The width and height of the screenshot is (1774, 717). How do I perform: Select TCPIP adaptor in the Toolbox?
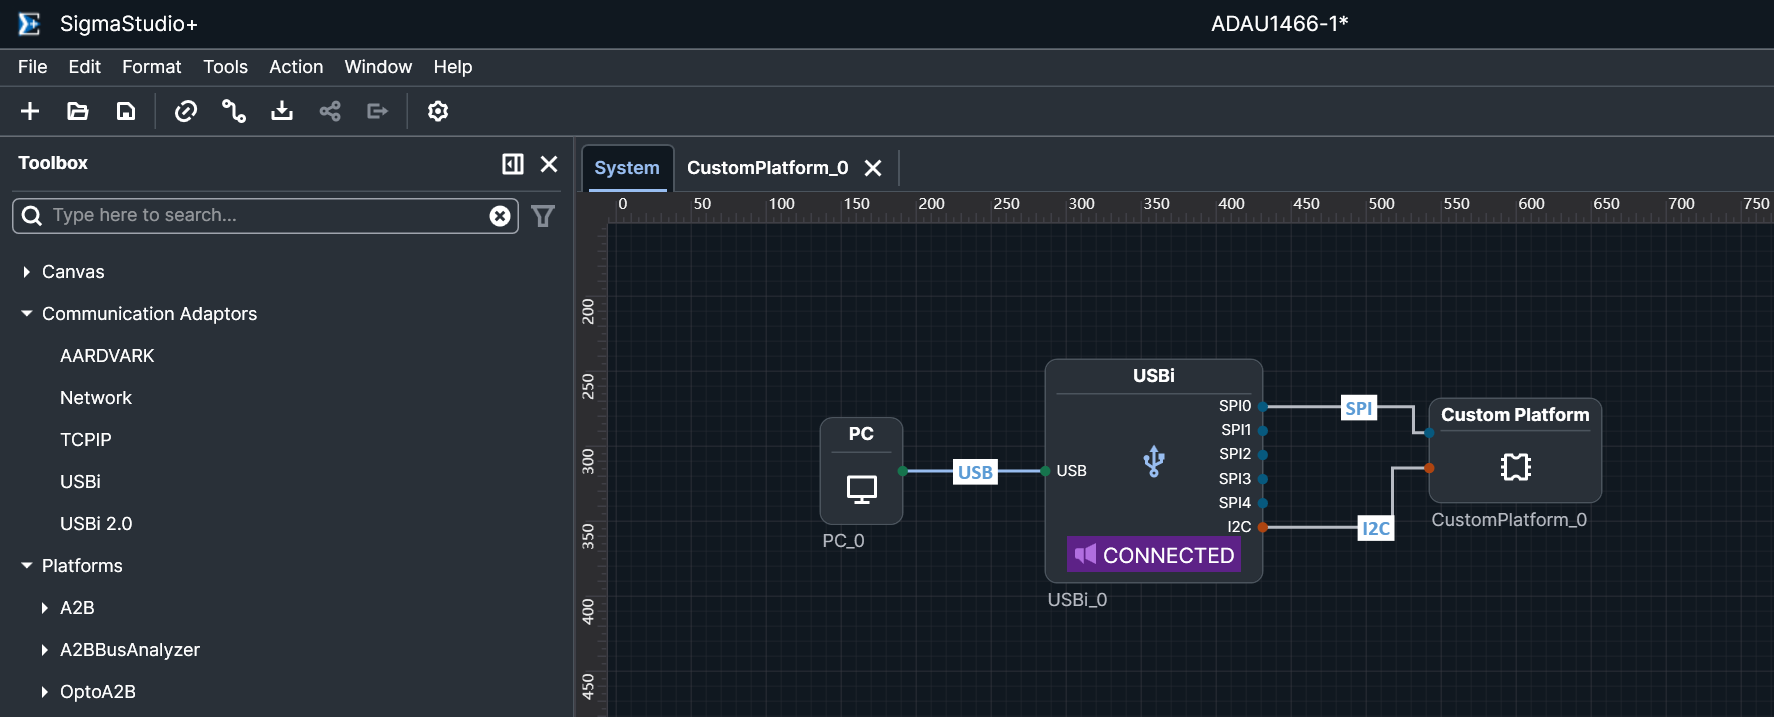tap(86, 440)
